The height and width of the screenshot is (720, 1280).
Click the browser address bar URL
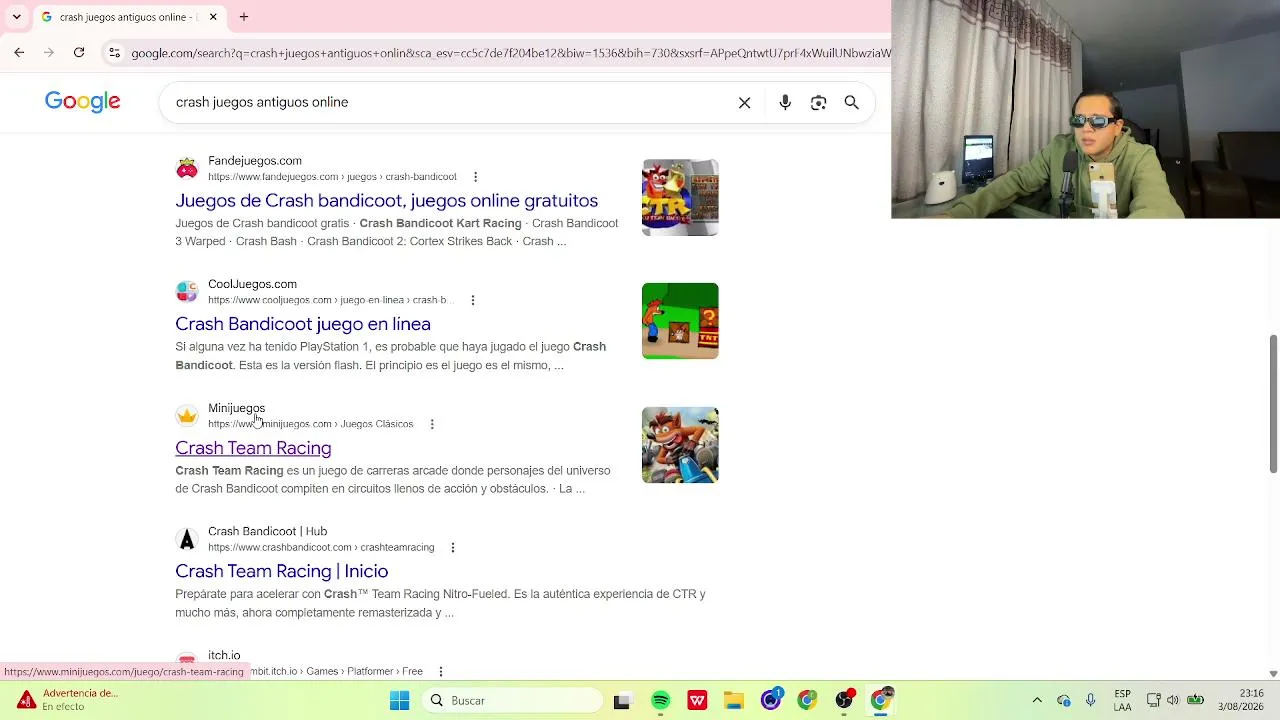tap(510, 53)
